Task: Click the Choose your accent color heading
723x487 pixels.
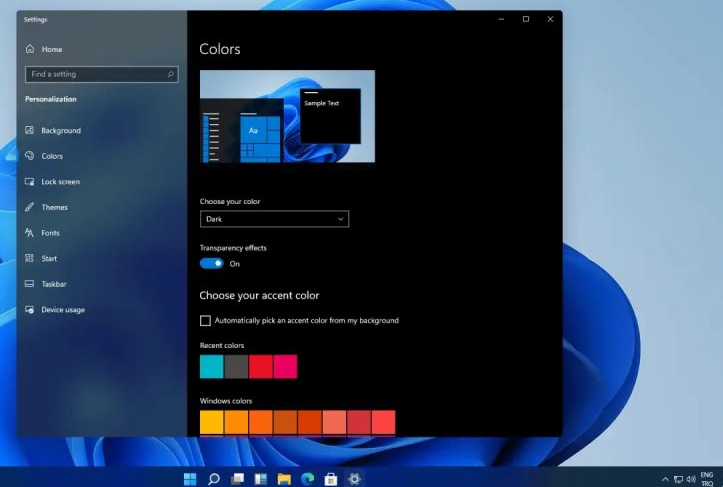Action: click(259, 296)
